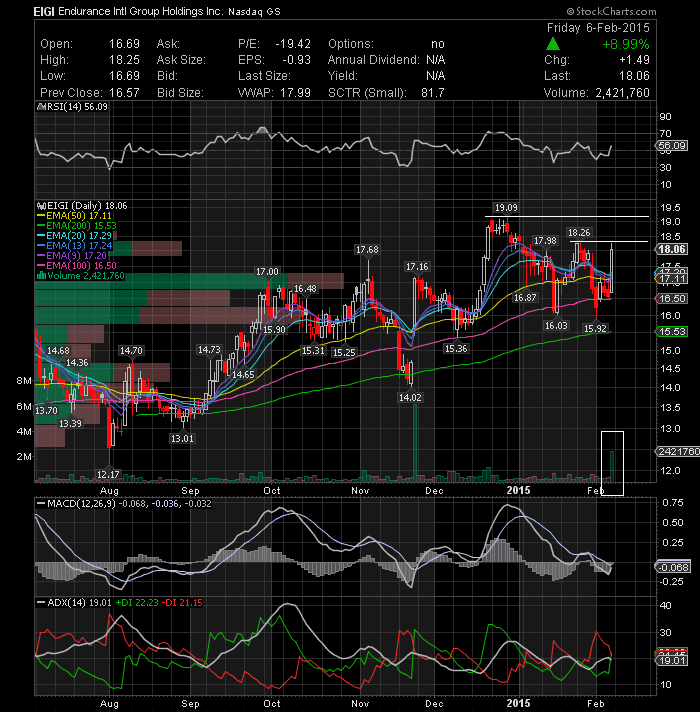700x712 pixels.
Task: Click the Volume value in the header
Action: pos(622,93)
